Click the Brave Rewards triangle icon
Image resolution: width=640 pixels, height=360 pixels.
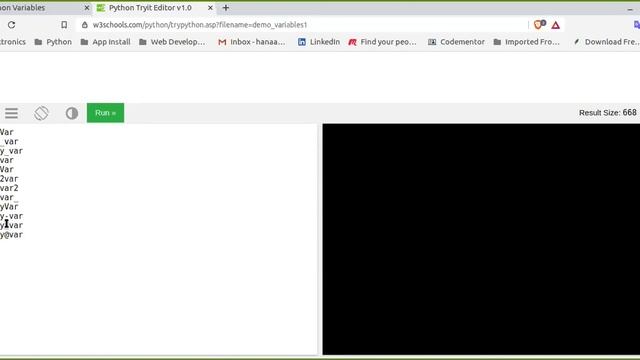click(x=556, y=25)
